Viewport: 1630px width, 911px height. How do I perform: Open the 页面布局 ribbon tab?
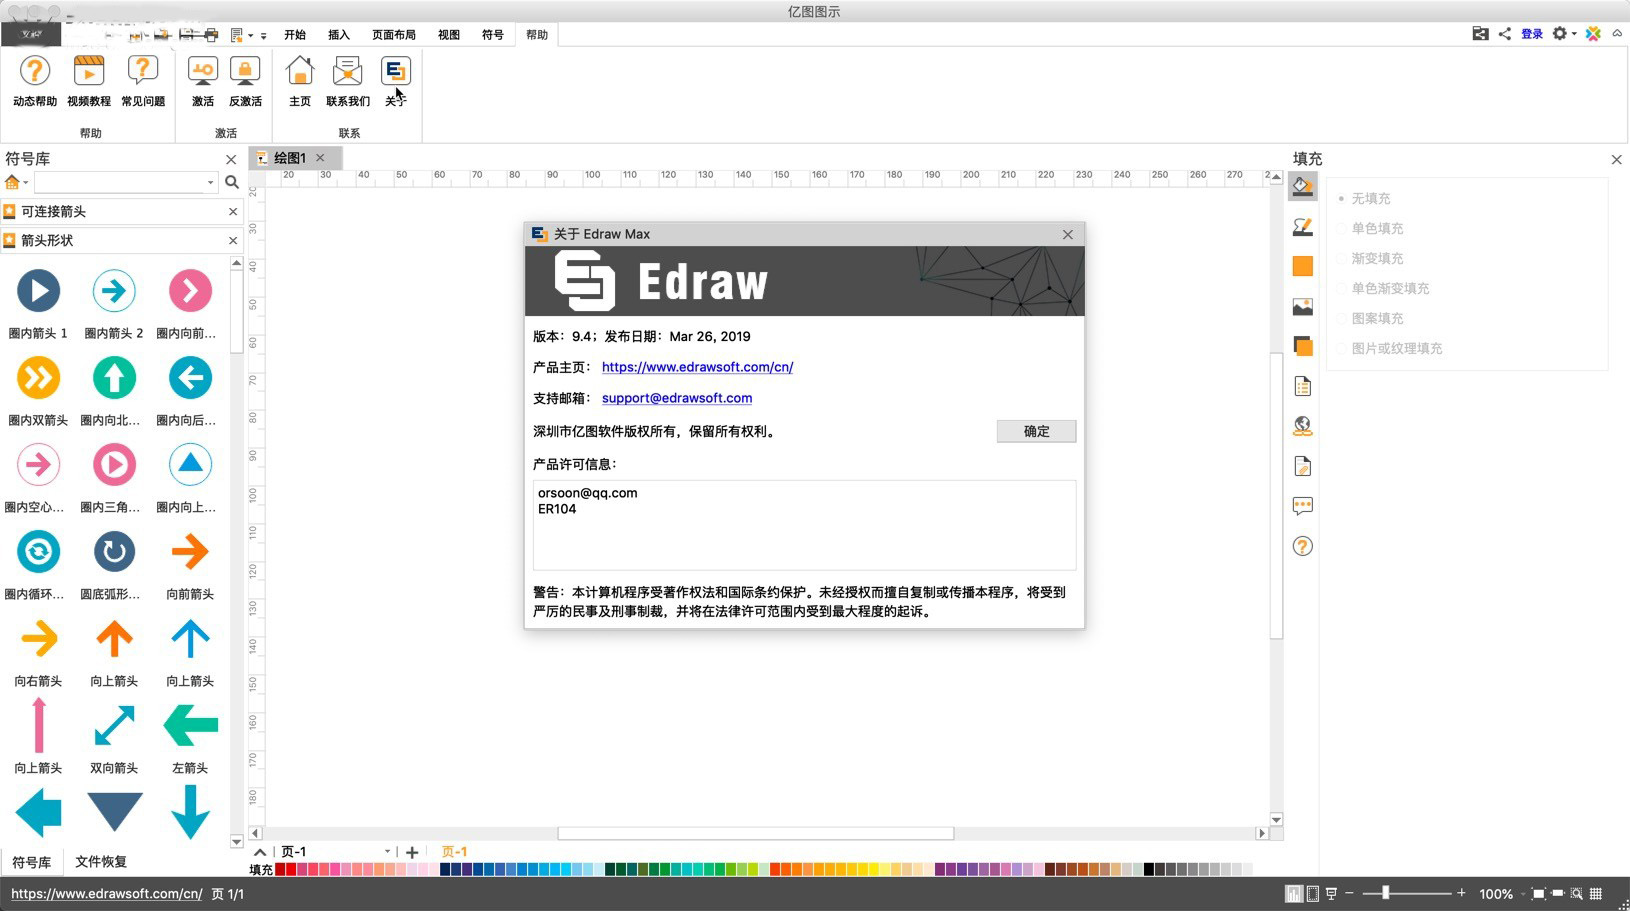click(394, 35)
